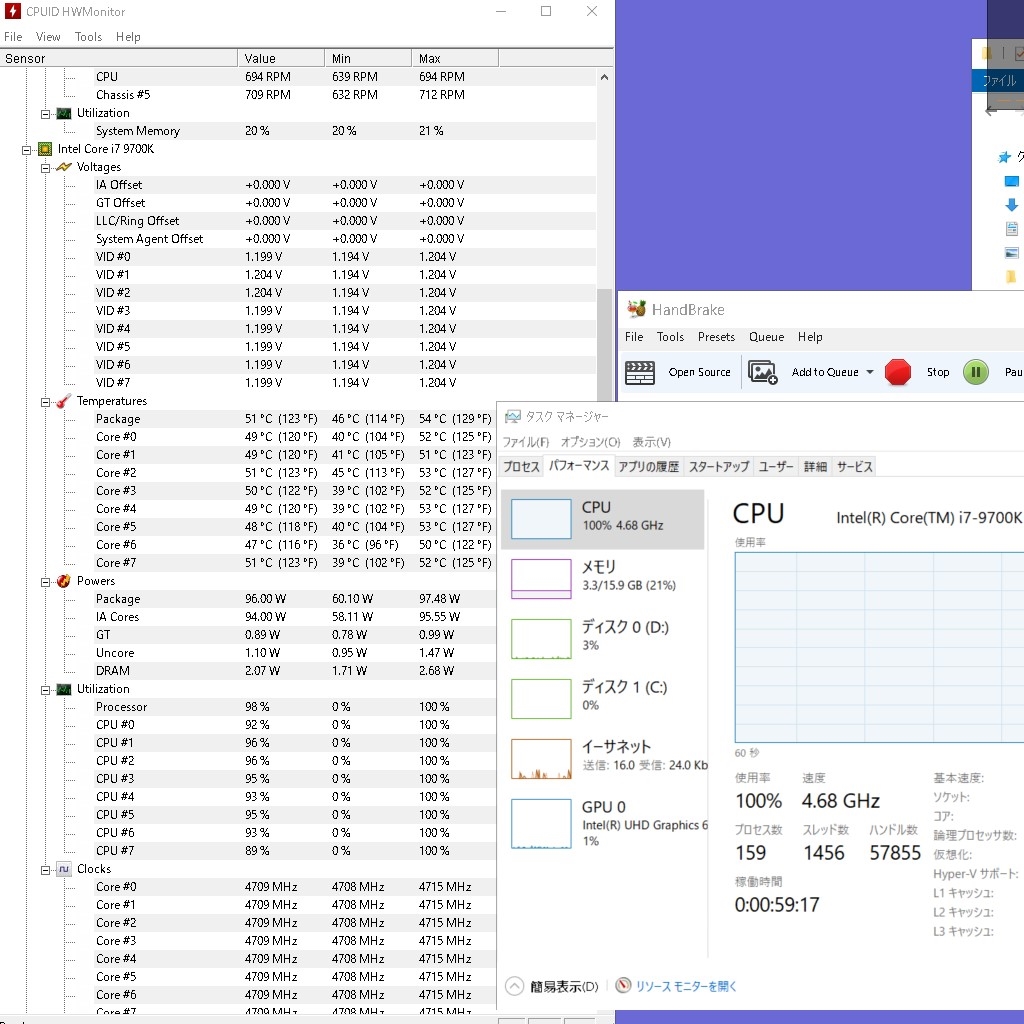This screenshot has width=1024, height=1024.
Task: Collapse the Clocks tree section
Action: (46, 869)
